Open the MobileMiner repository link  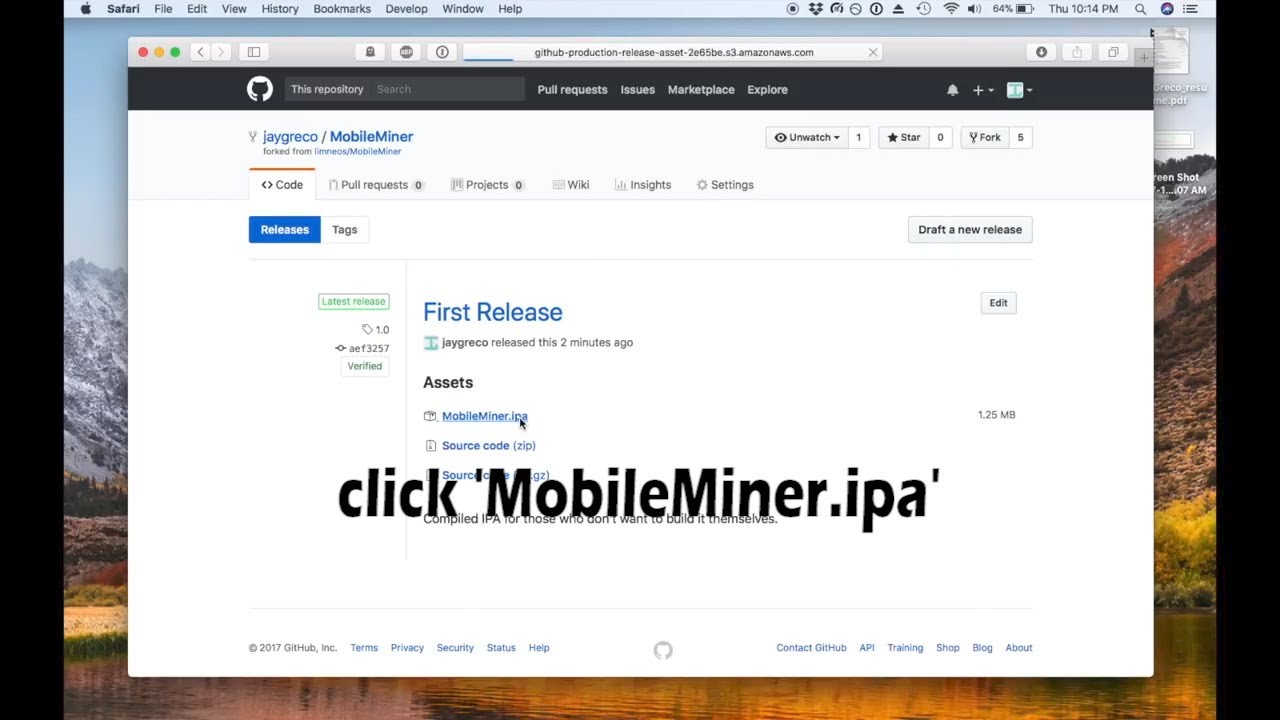point(371,137)
